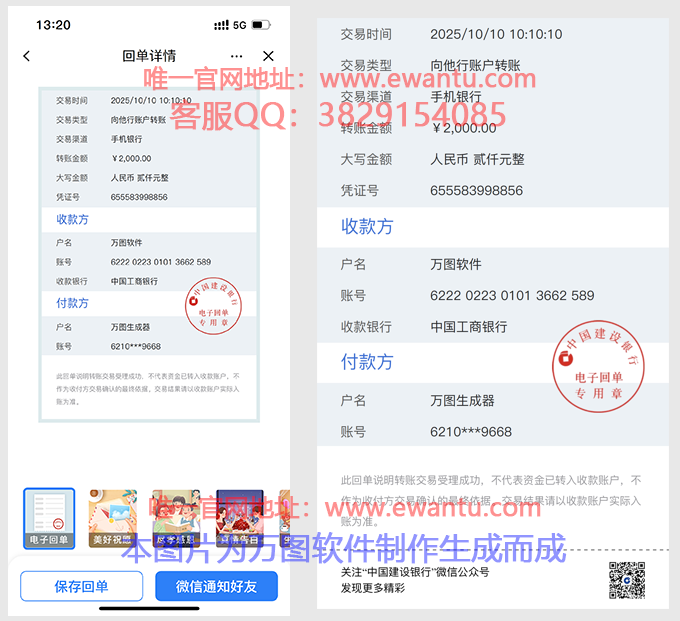Tap payee name 万图软件 in phone receipt
The image size is (680, 621).
click(126, 243)
